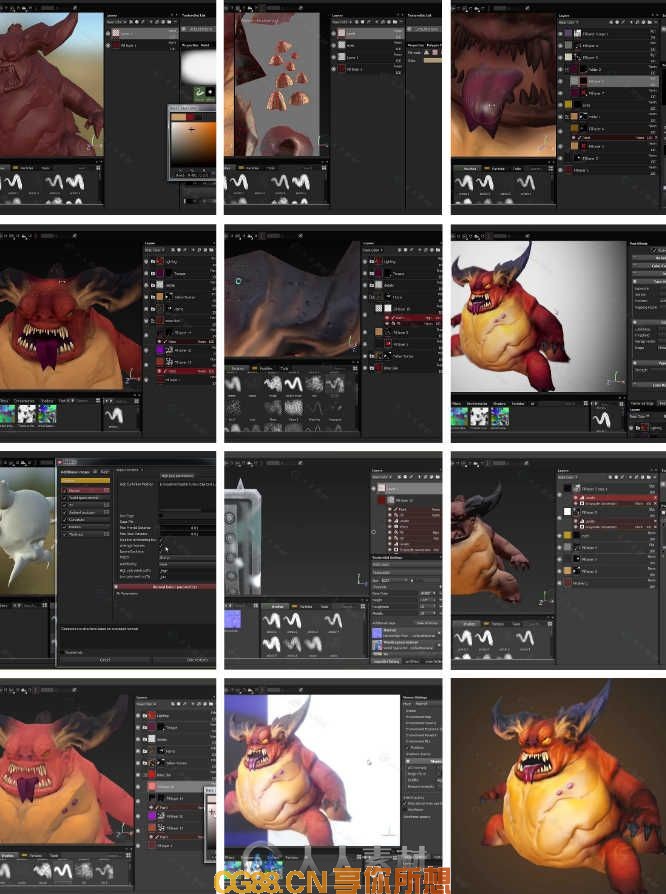Click shelf grid-view icon in tongue close-up screenshot
666x894 pixels.
551,168
